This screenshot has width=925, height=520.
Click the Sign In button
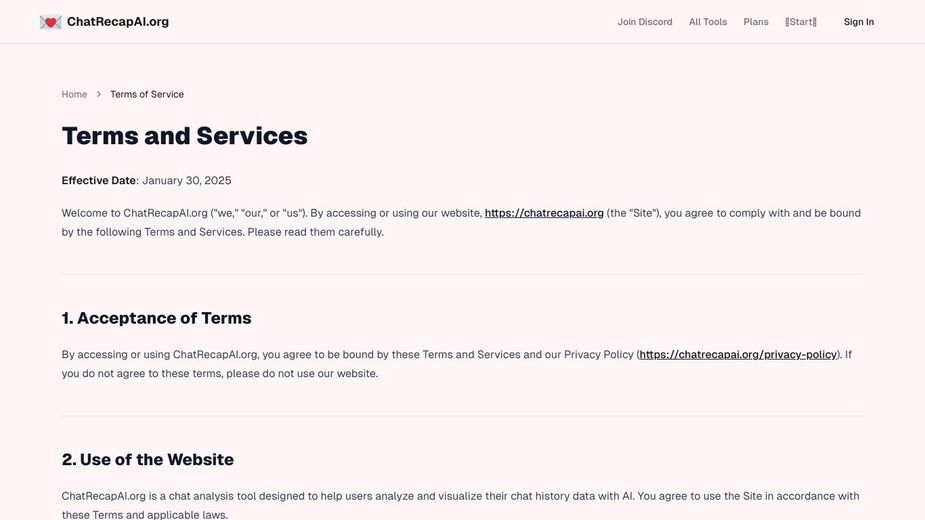(858, 22)
